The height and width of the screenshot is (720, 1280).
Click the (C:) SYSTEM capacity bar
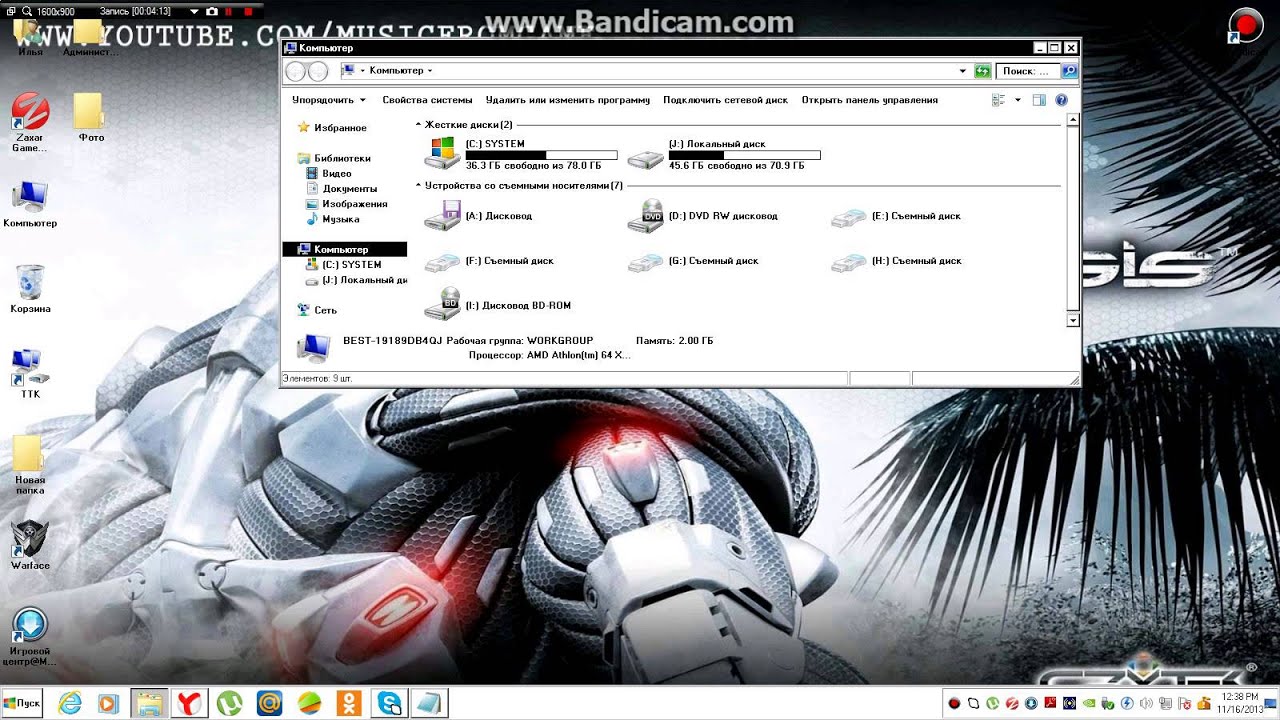point(541,155)
